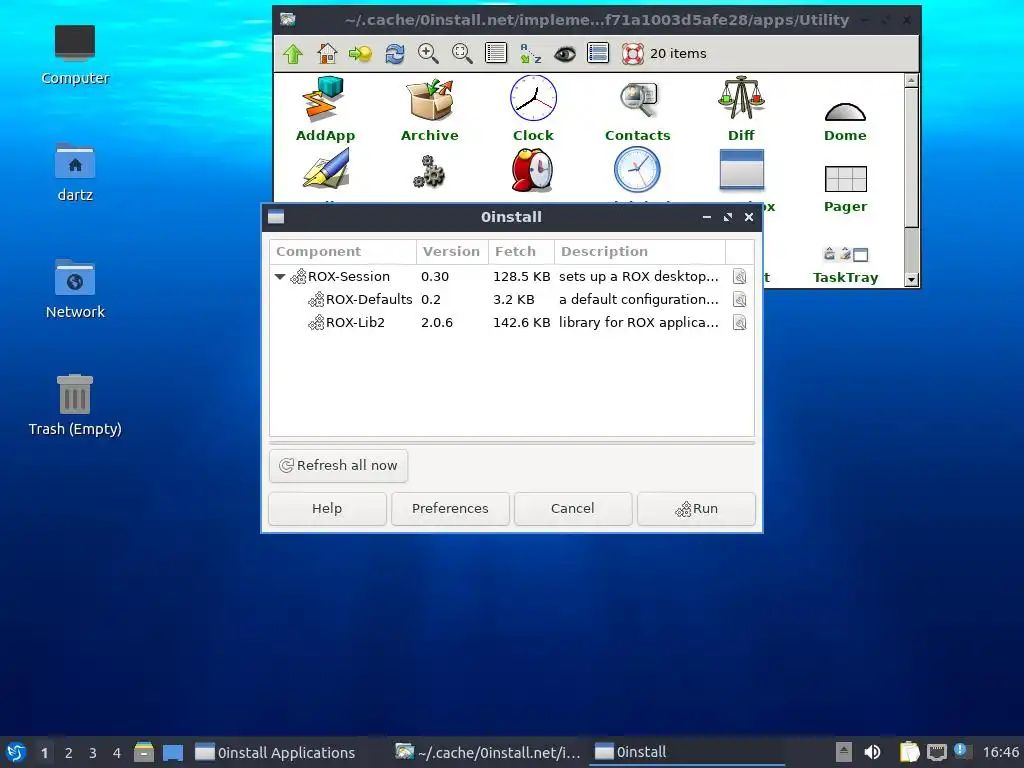
Task: Click Refresh all now button
Action: [338, 466]
